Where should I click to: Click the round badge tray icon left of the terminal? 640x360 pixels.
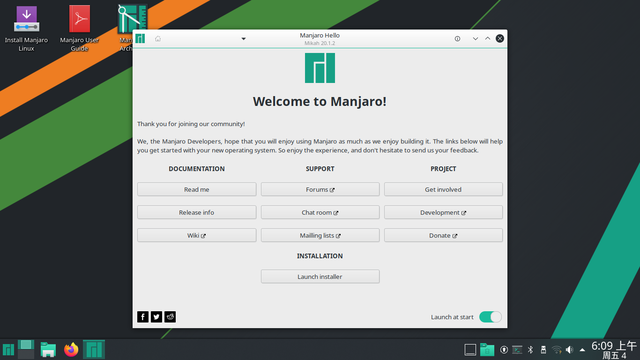pyautogui.click(x=504, y=350)
